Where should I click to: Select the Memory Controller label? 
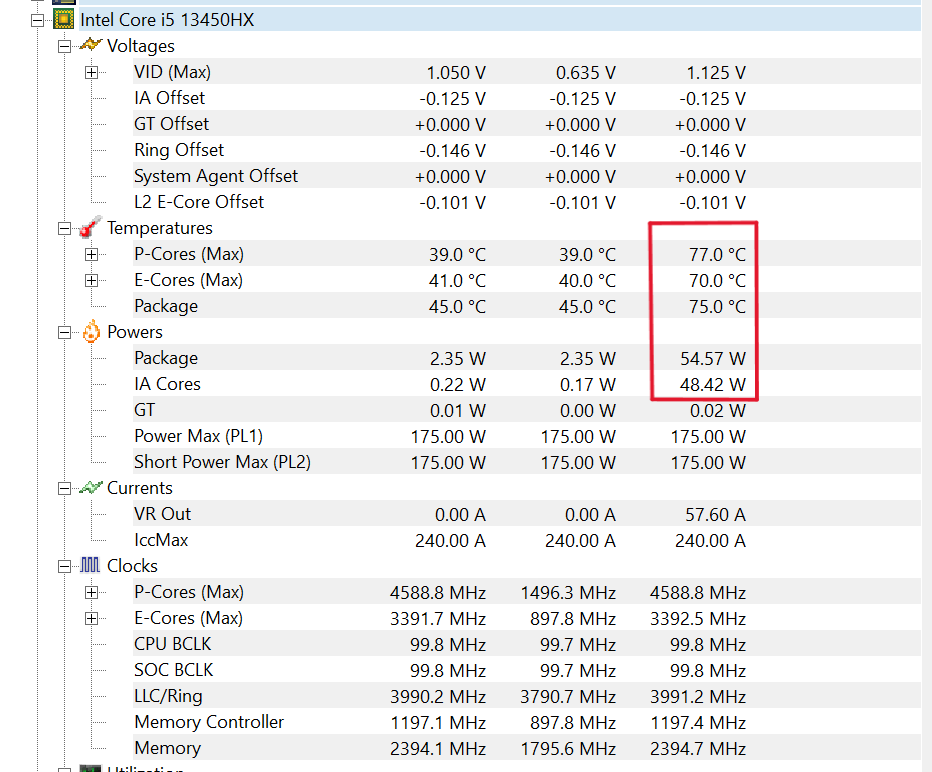pyautogui.click(x=209, y=723)
